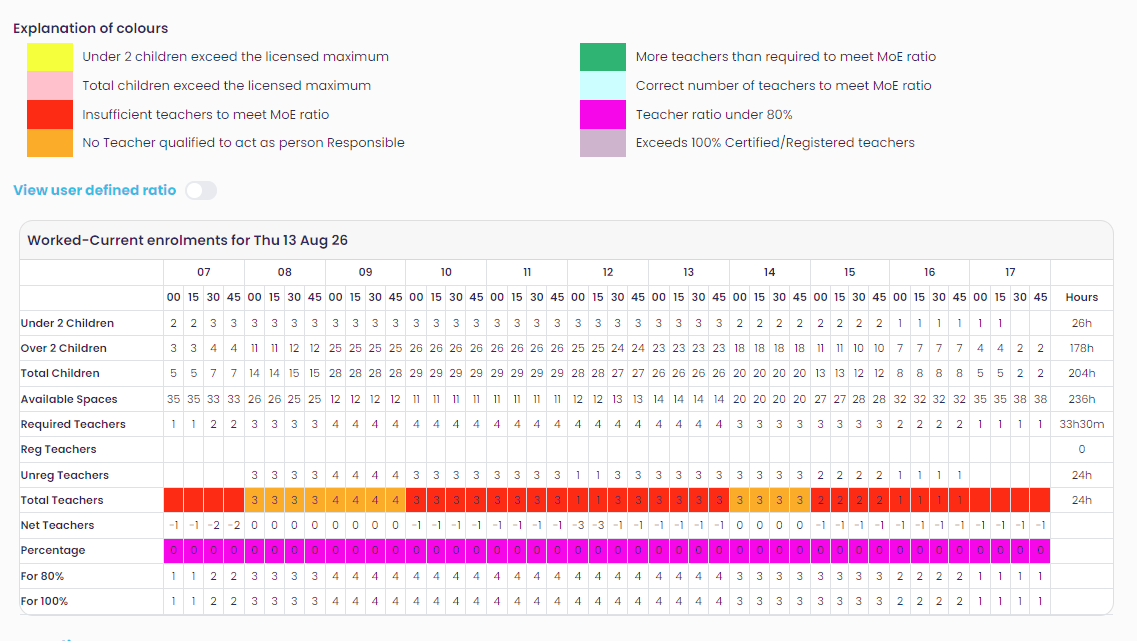Click the Worked-Current enrolments table title
This screenshot has width=1137, height=641.
tap(188, 240)
